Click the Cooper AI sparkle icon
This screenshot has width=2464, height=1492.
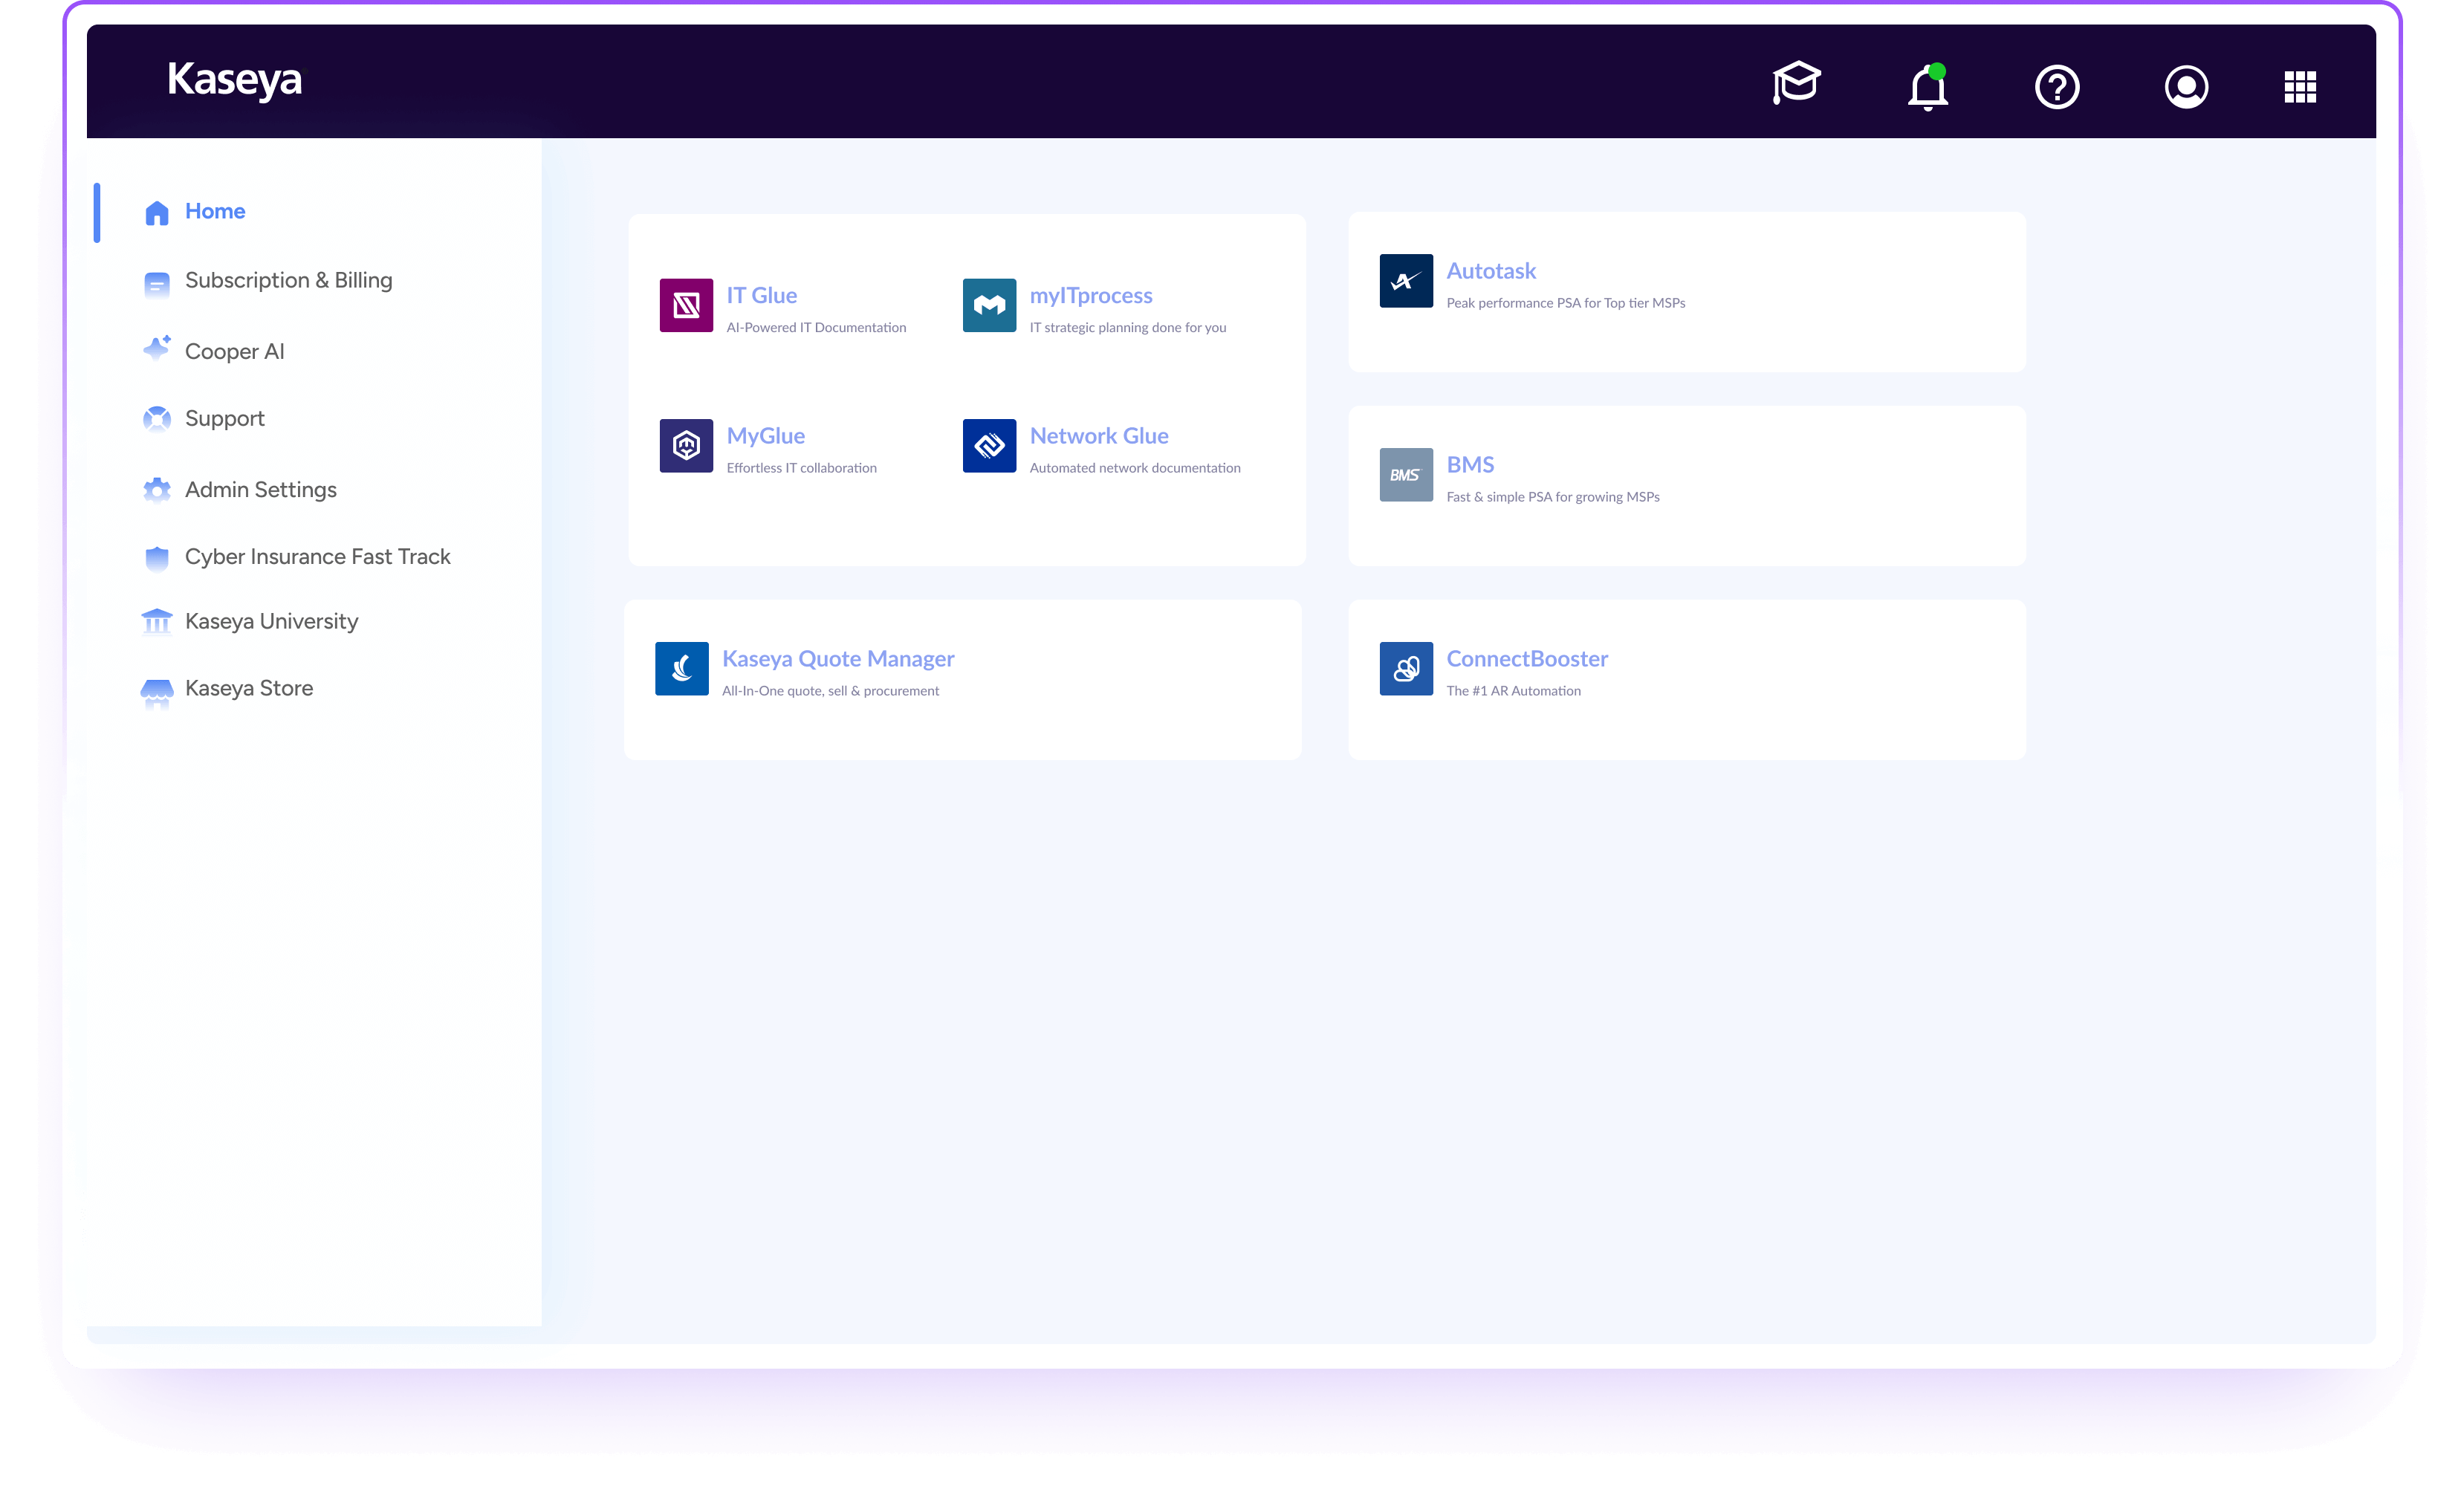(x=157, y=348)
